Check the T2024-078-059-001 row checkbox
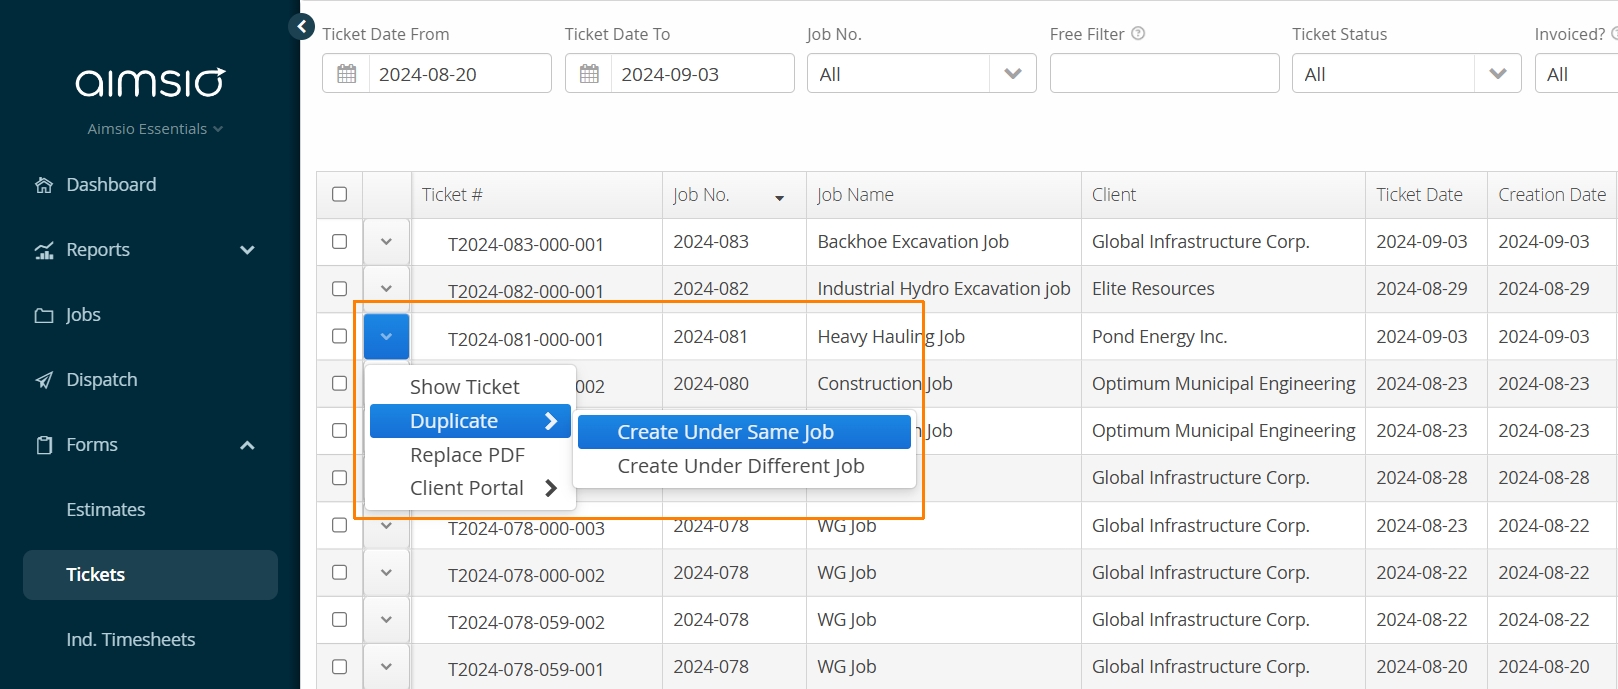1618x689 pixels. tap(340, 666)
